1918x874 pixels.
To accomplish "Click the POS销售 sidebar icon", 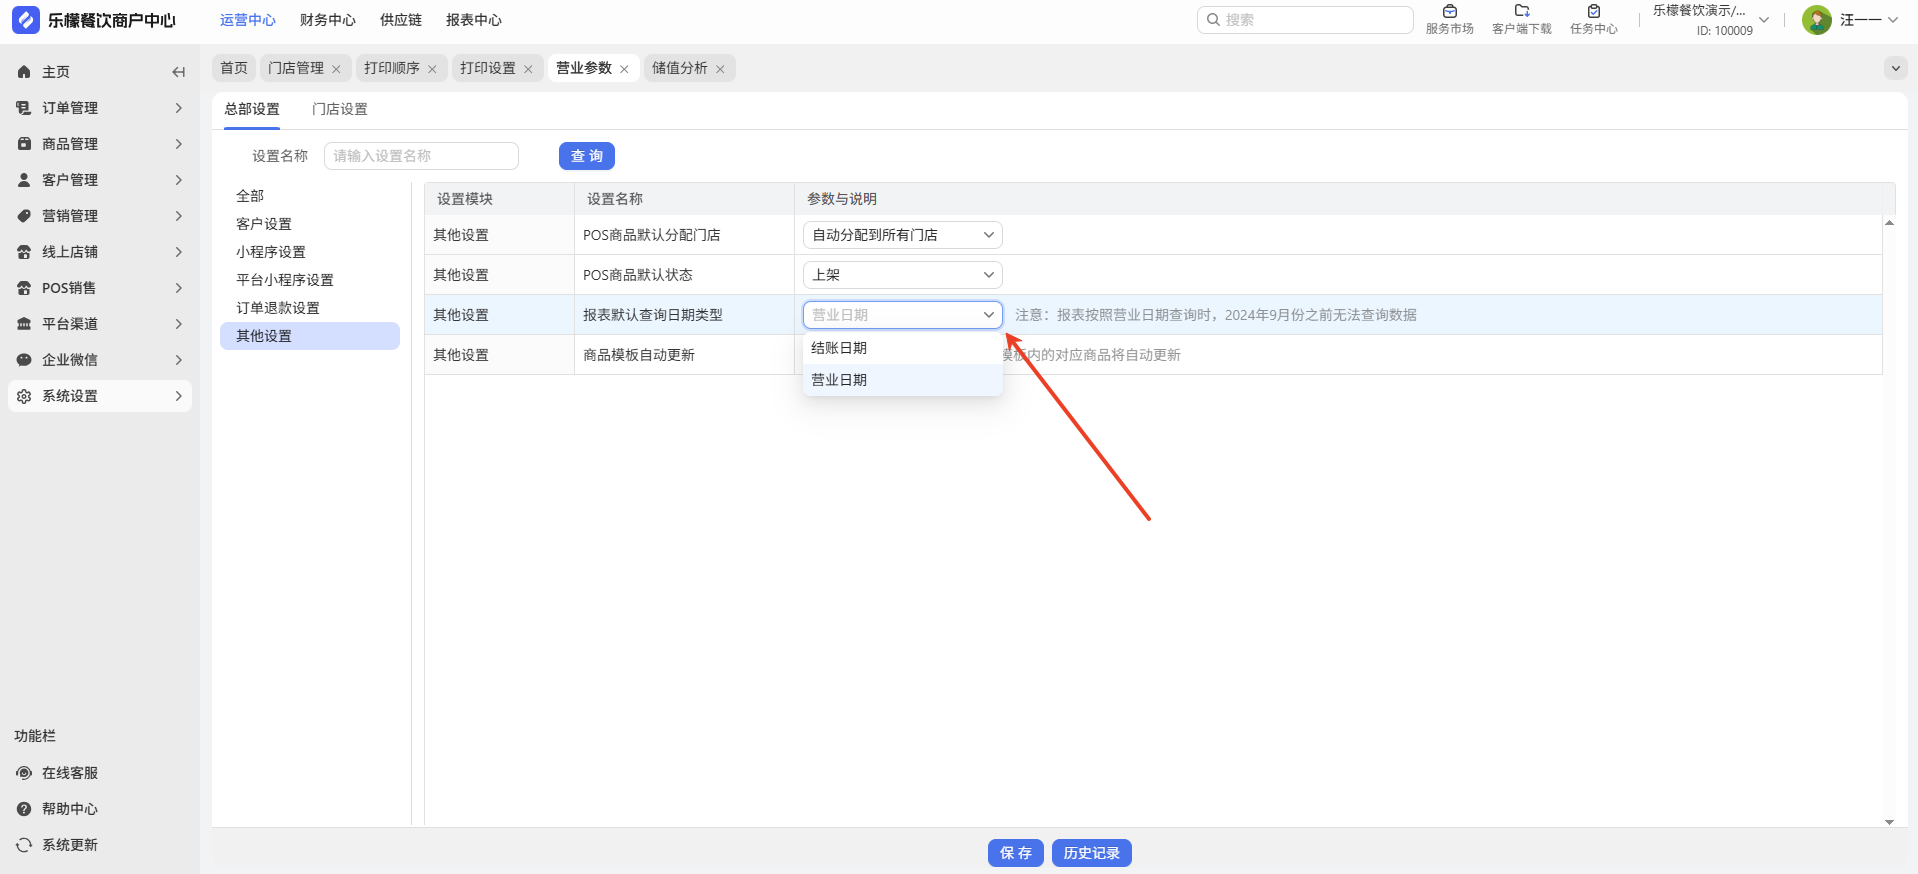I will 24,288.
